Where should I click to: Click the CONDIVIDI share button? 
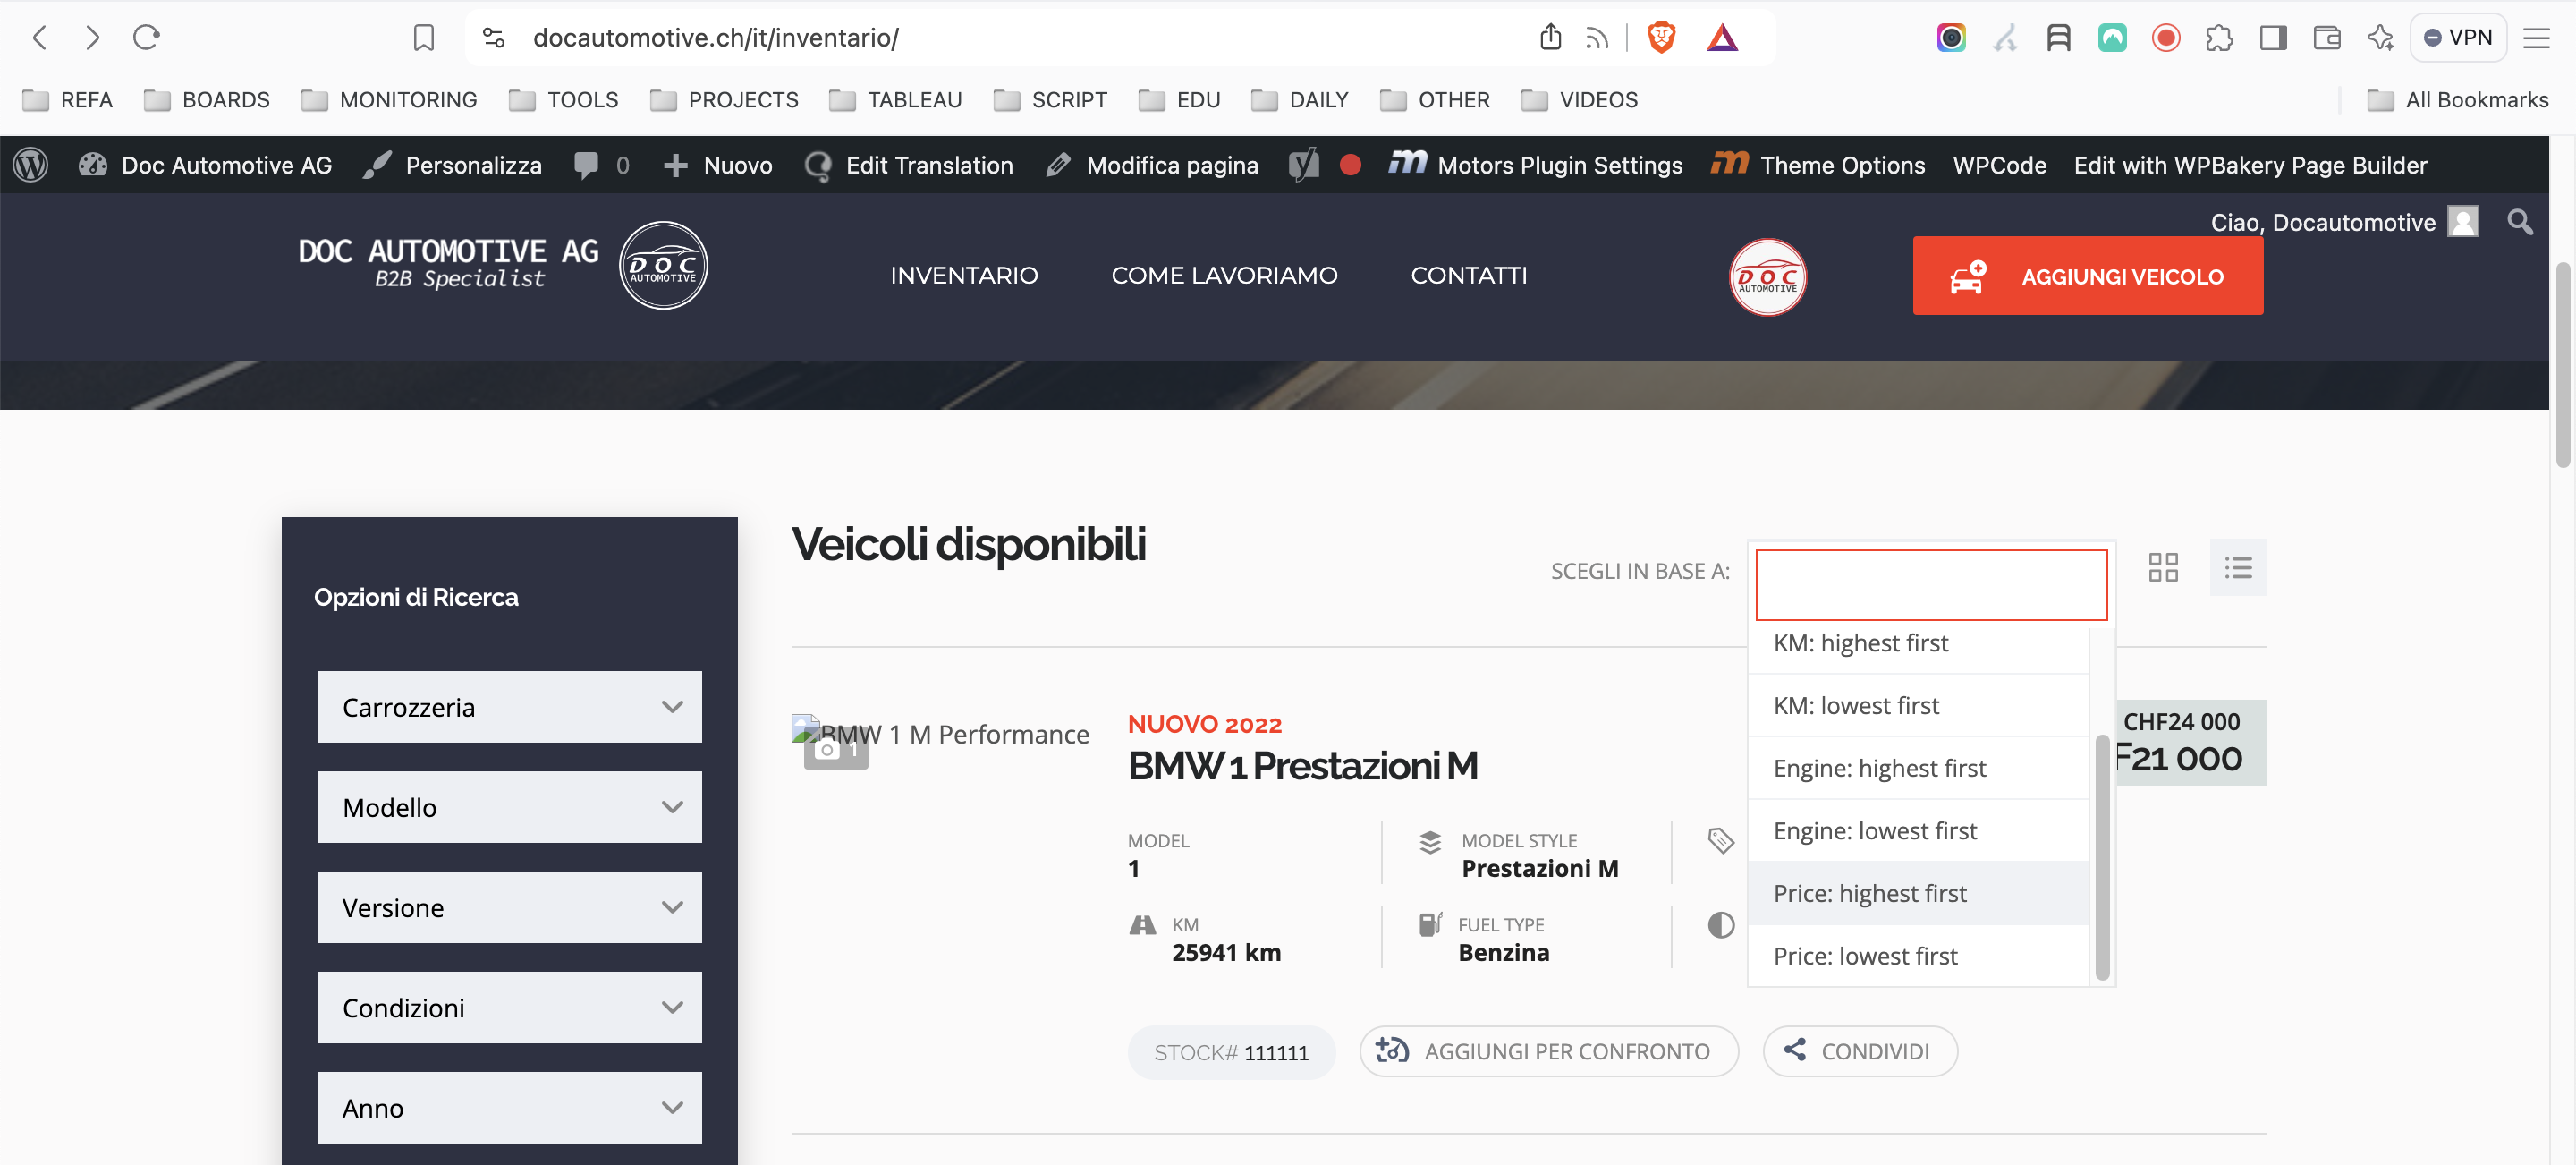(x=1859, y=1051)
